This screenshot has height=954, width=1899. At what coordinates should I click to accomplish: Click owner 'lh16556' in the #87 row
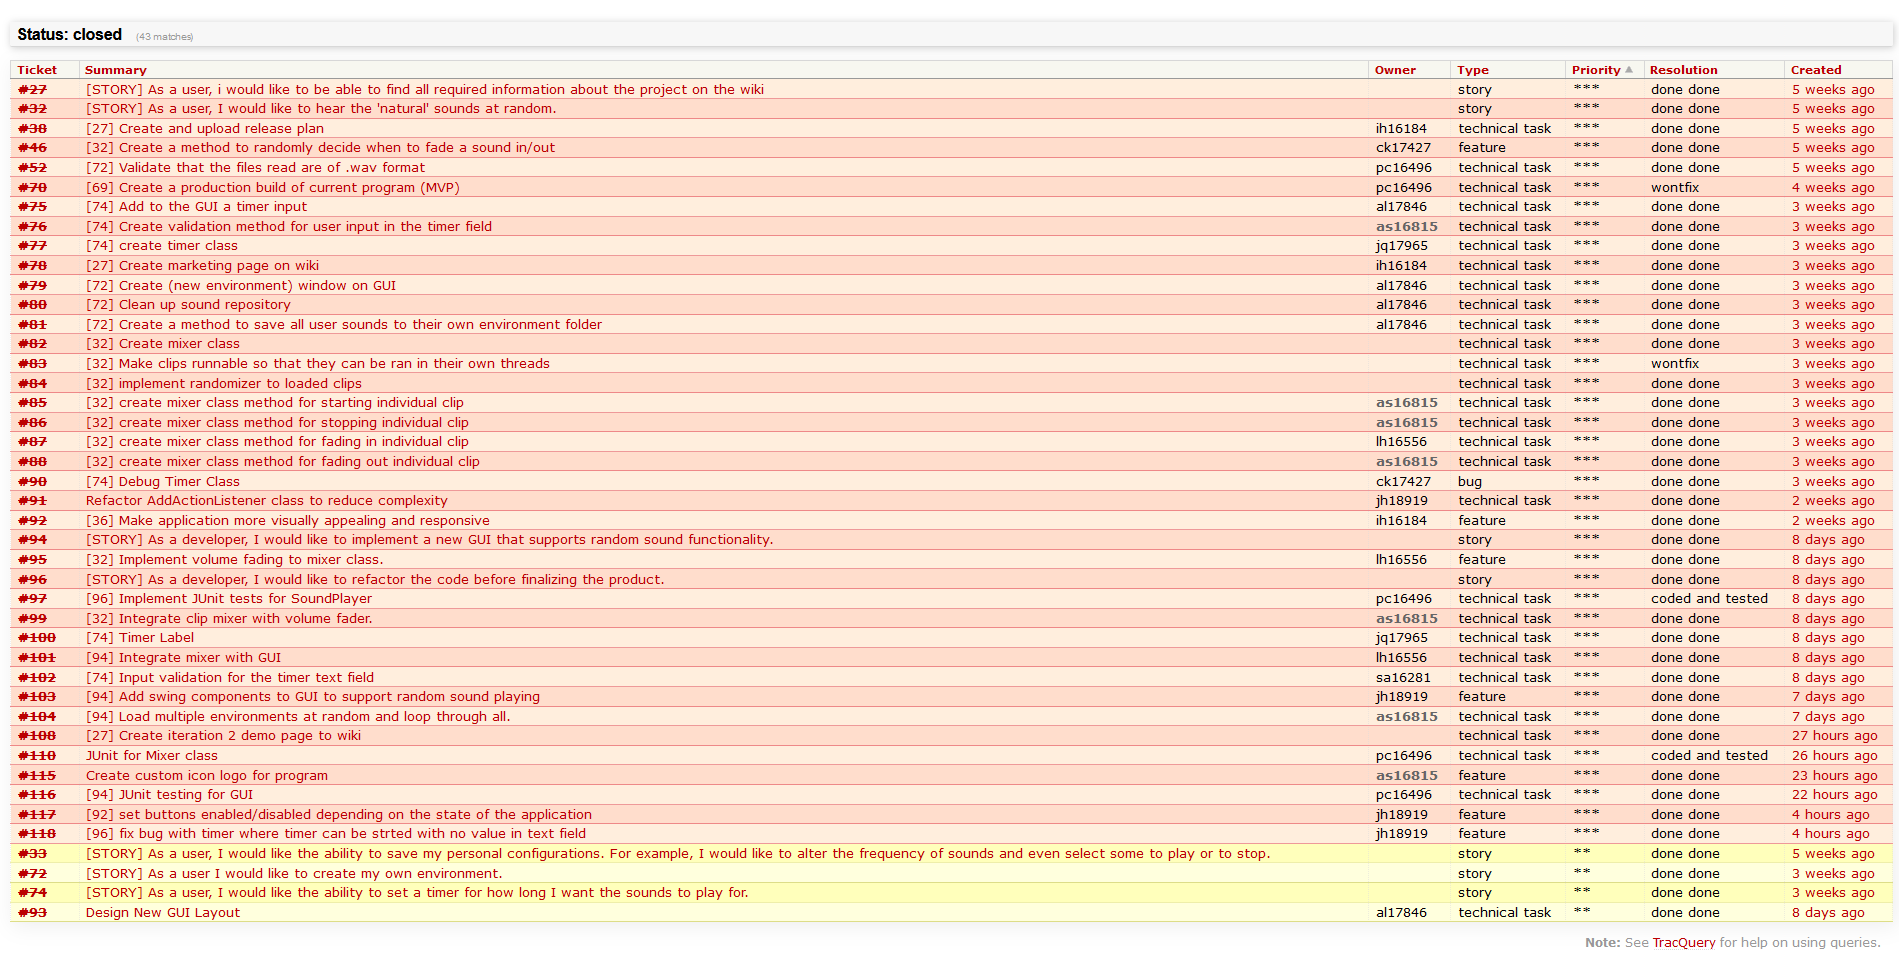(1401, 442)
